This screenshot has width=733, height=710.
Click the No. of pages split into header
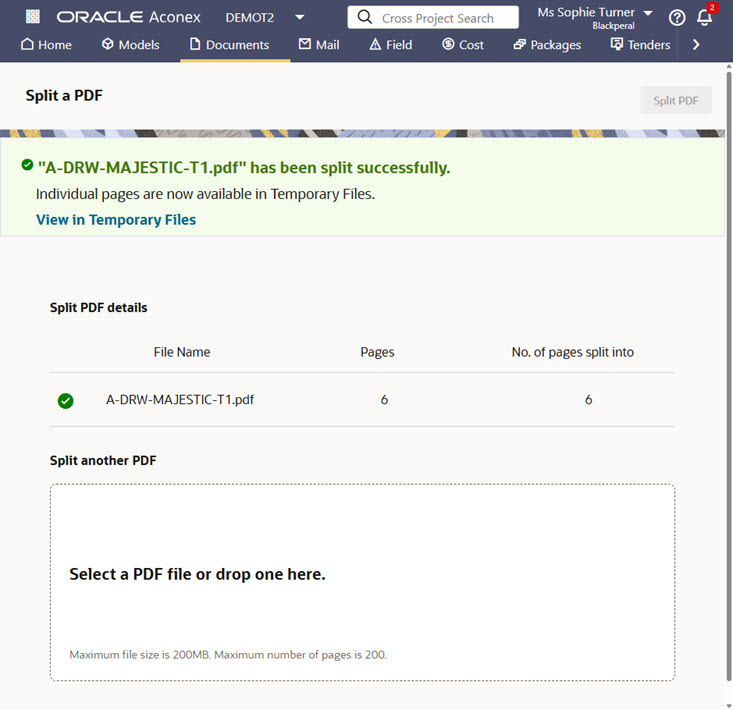click(x=573, y=352)
